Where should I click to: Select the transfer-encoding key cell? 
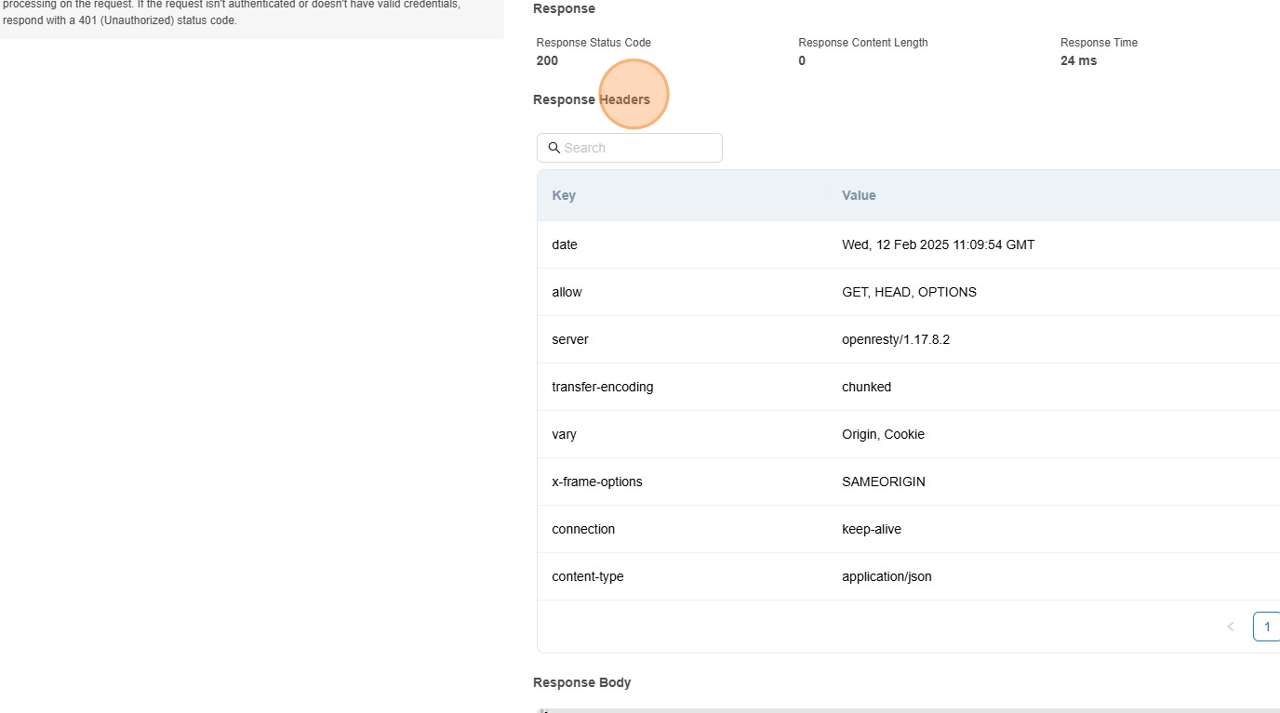[x=602, y=387]
